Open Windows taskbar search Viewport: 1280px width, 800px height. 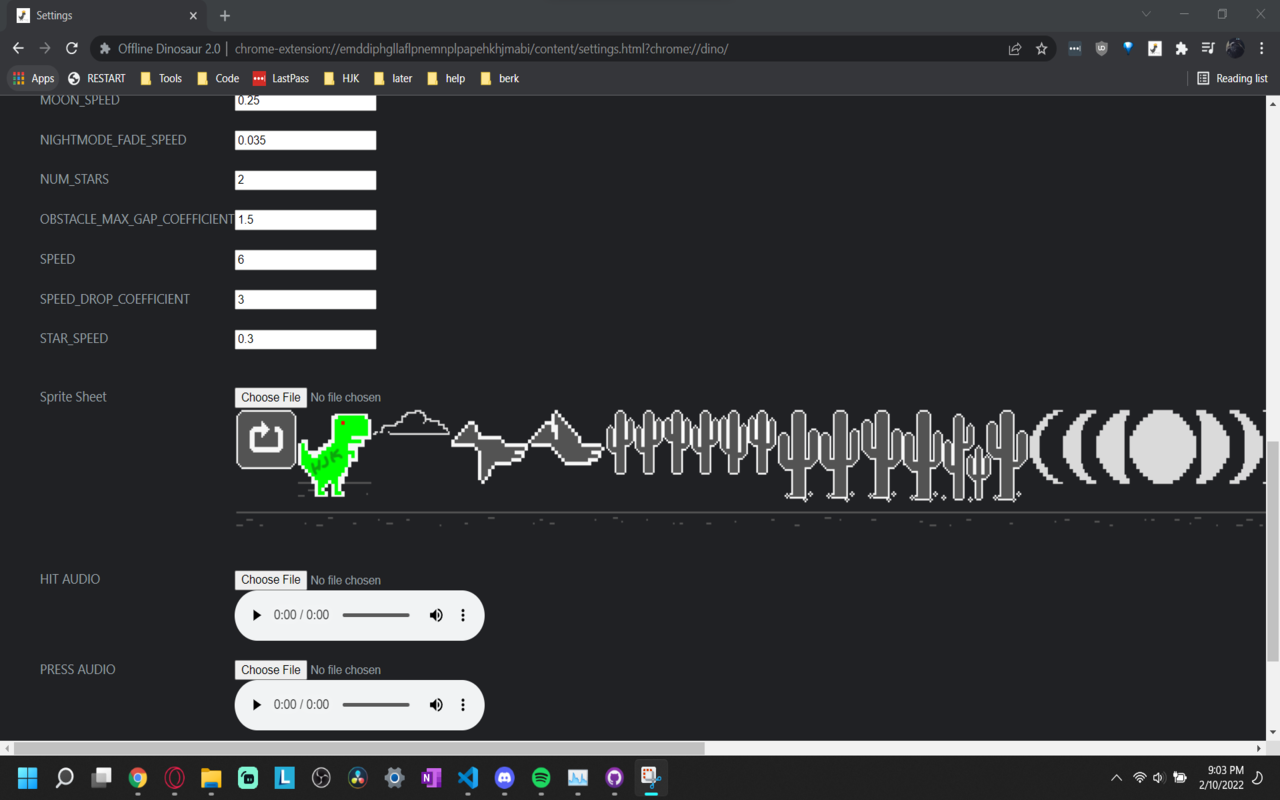(65, 778)
